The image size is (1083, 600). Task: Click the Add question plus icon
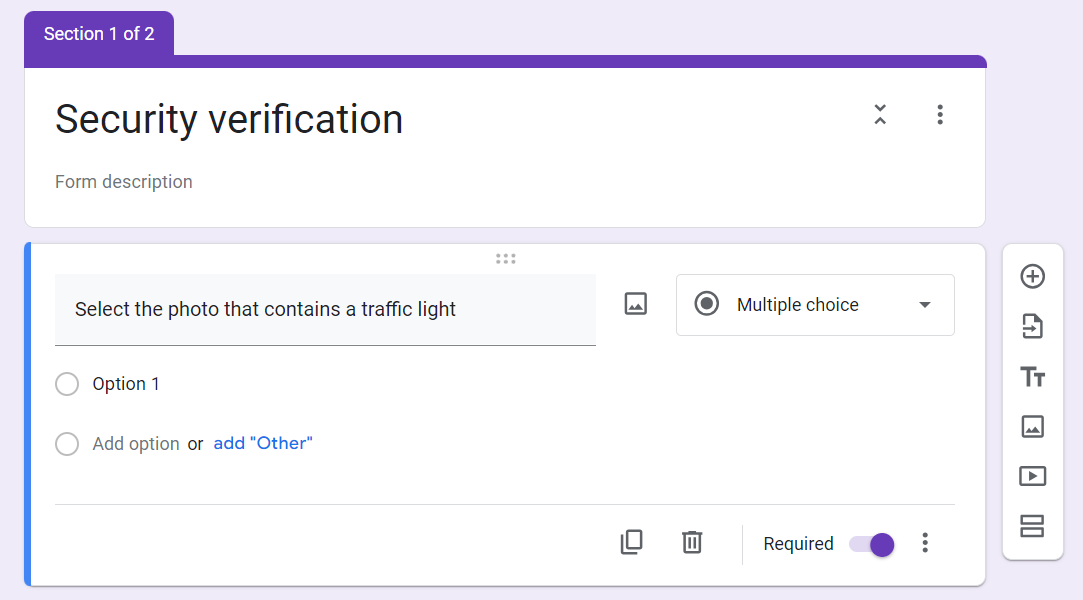1033,277
